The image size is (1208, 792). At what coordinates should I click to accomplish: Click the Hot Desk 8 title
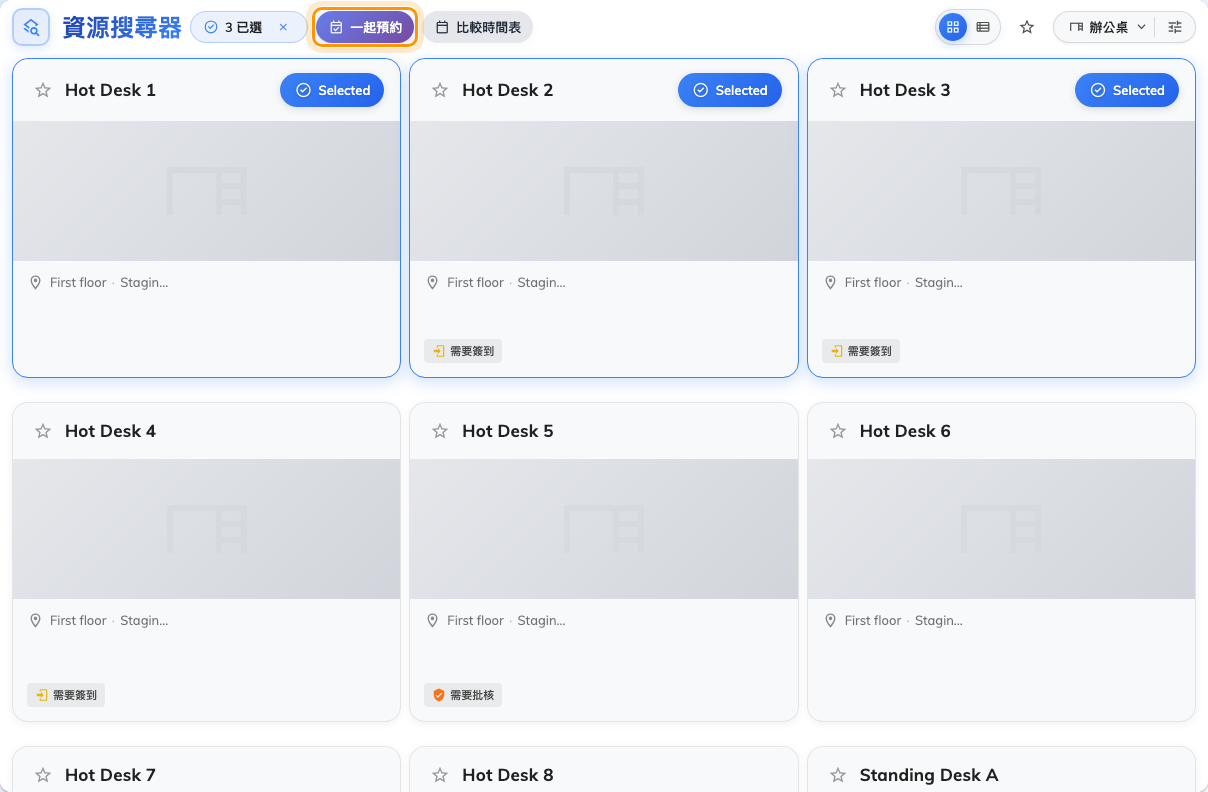click(x=507, y=775)
